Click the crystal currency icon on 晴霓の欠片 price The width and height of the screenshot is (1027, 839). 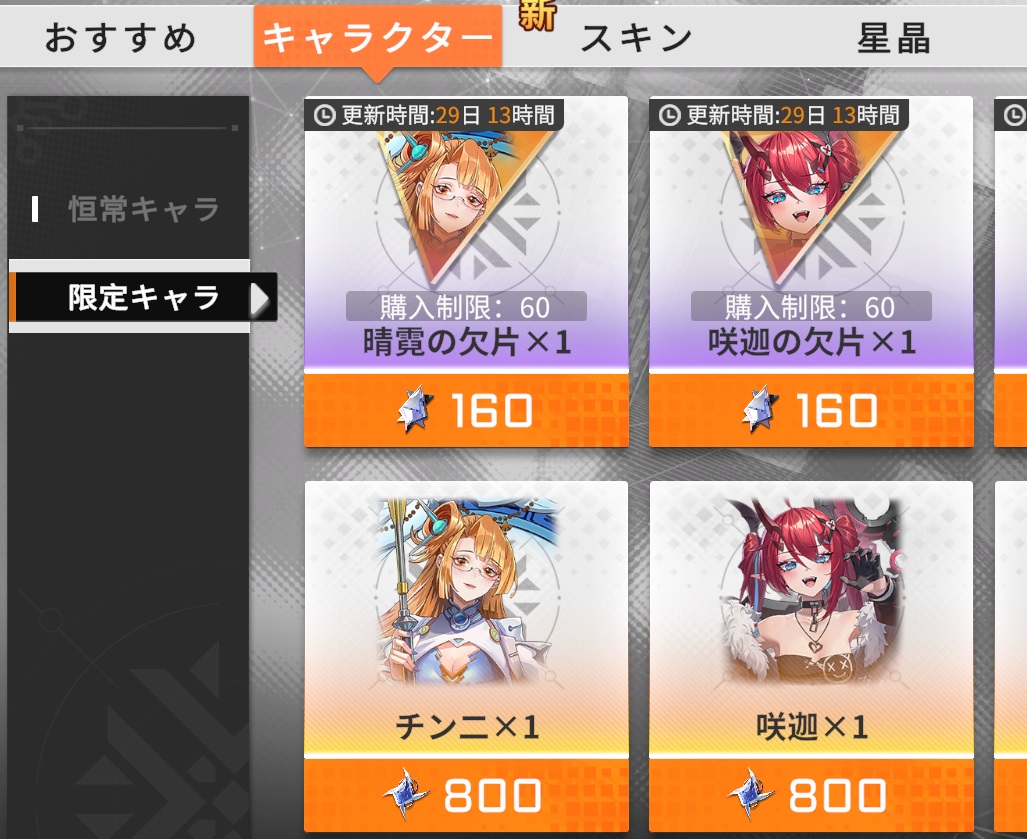(416, 410)
